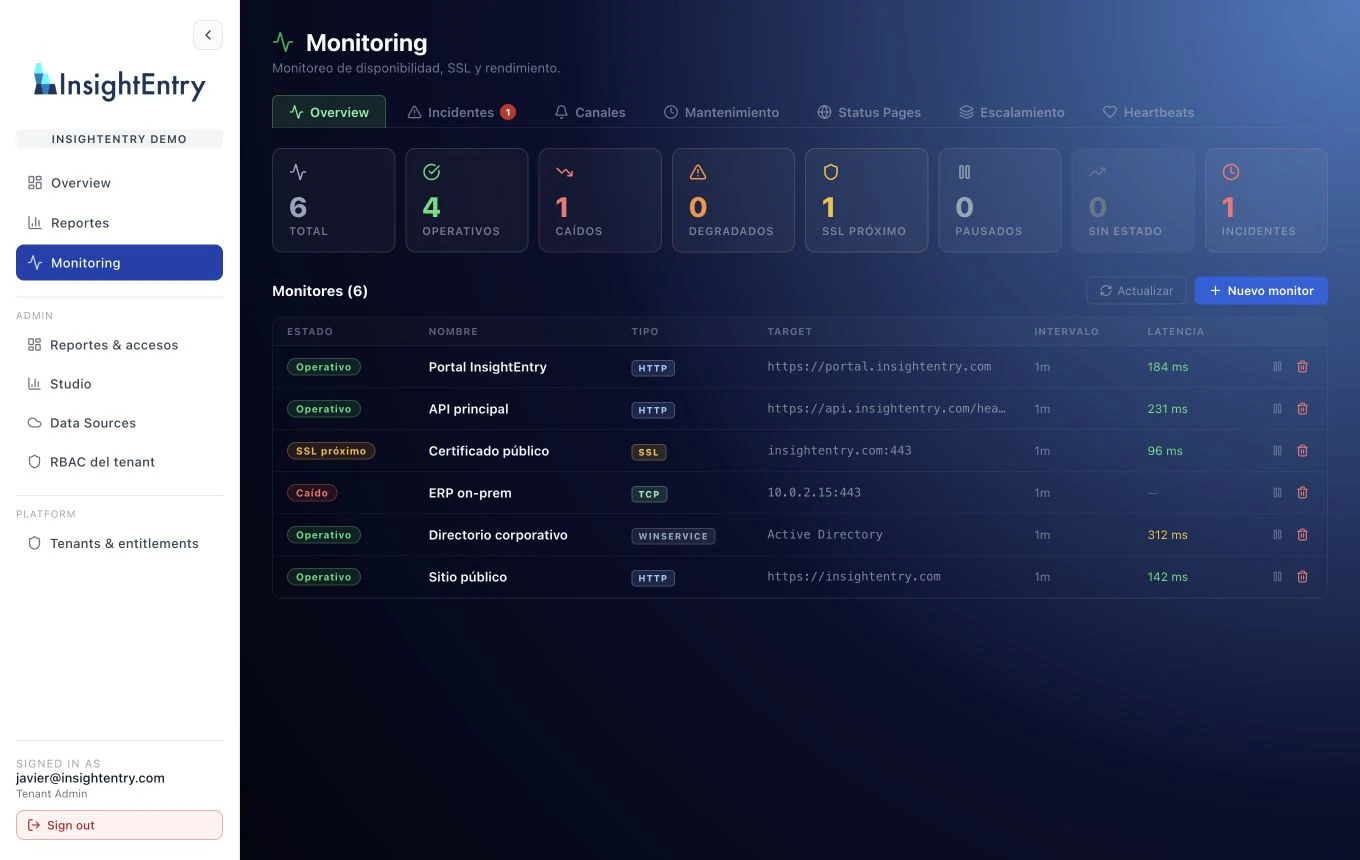This screenshot has height=860, width=1360.
Task: Click the 10.0.2.15:443 target
Action: pos(814,493)
